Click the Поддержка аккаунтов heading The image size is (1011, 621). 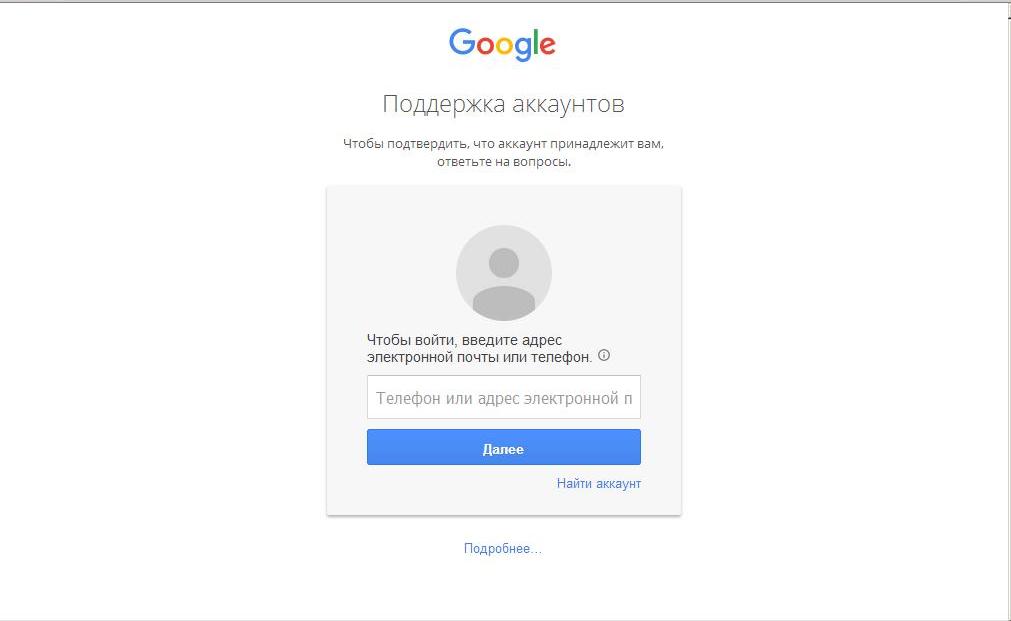[504, 104]
